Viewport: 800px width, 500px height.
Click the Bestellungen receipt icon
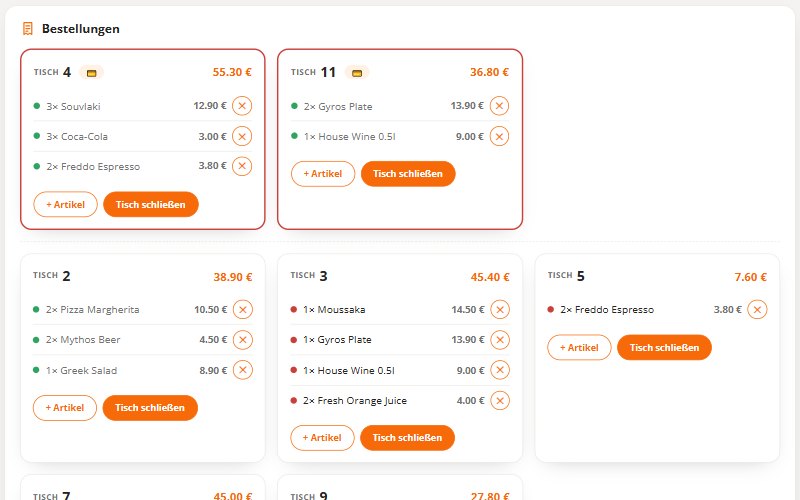pos(28,29)
